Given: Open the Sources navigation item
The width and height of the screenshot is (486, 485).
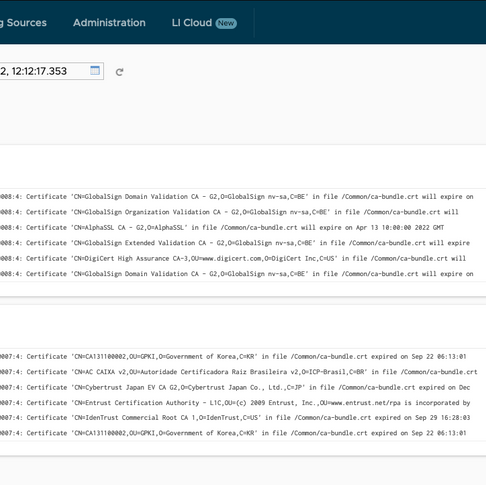Looking at the screenshot, I should point(23,23).
